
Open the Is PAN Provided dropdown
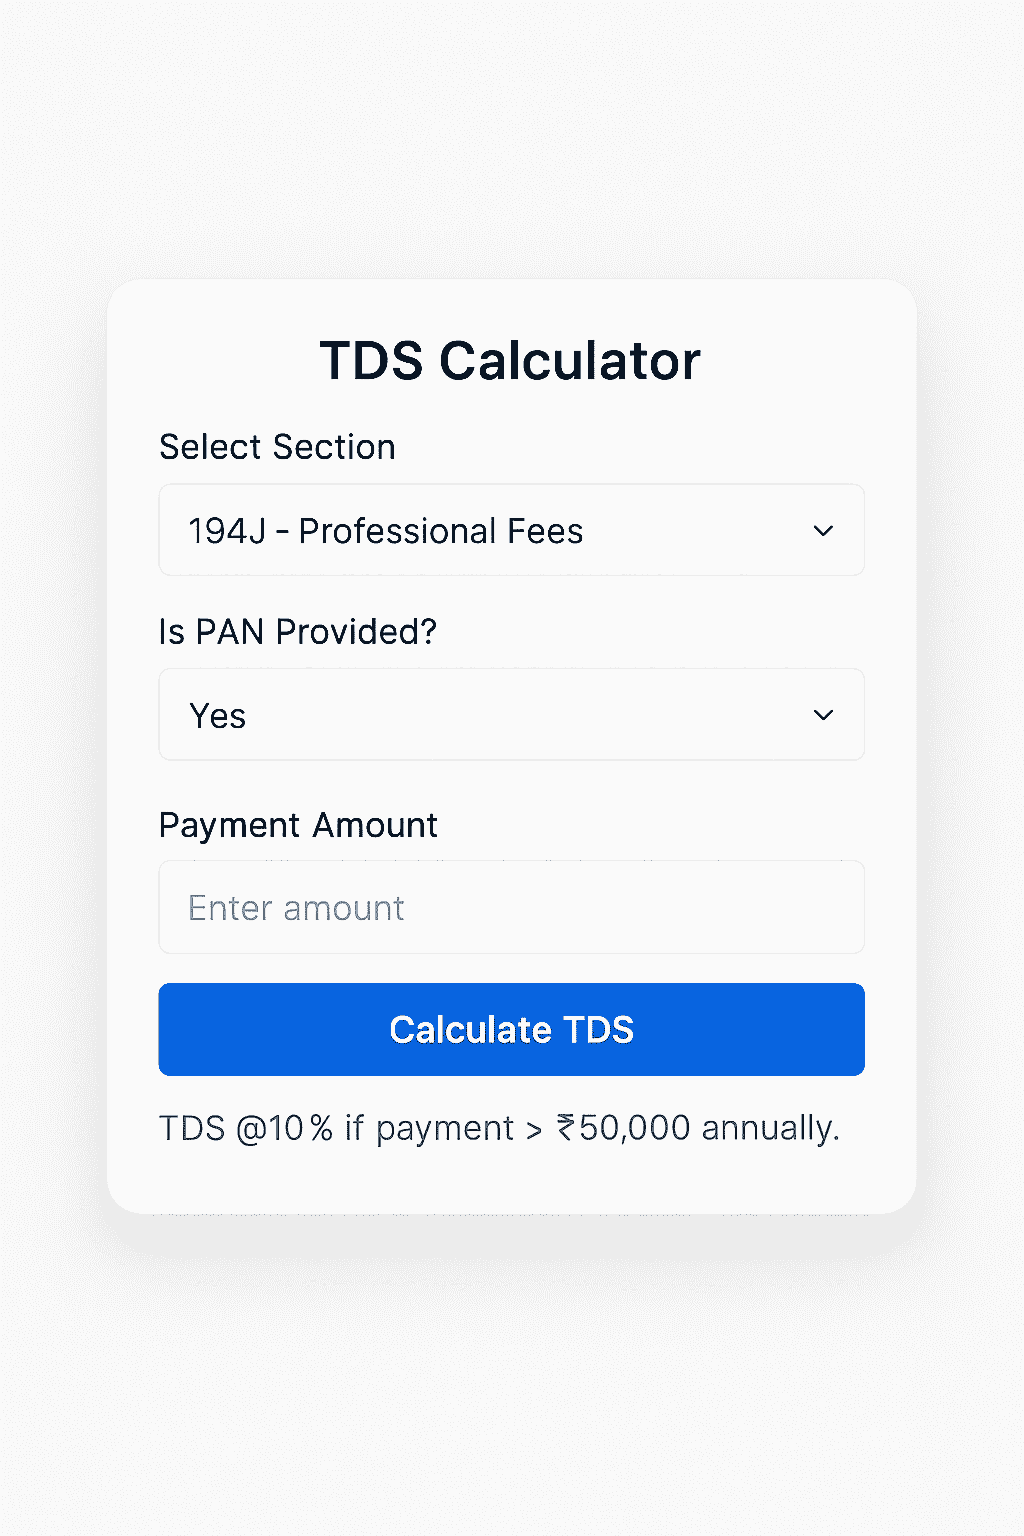click(511, 715)
